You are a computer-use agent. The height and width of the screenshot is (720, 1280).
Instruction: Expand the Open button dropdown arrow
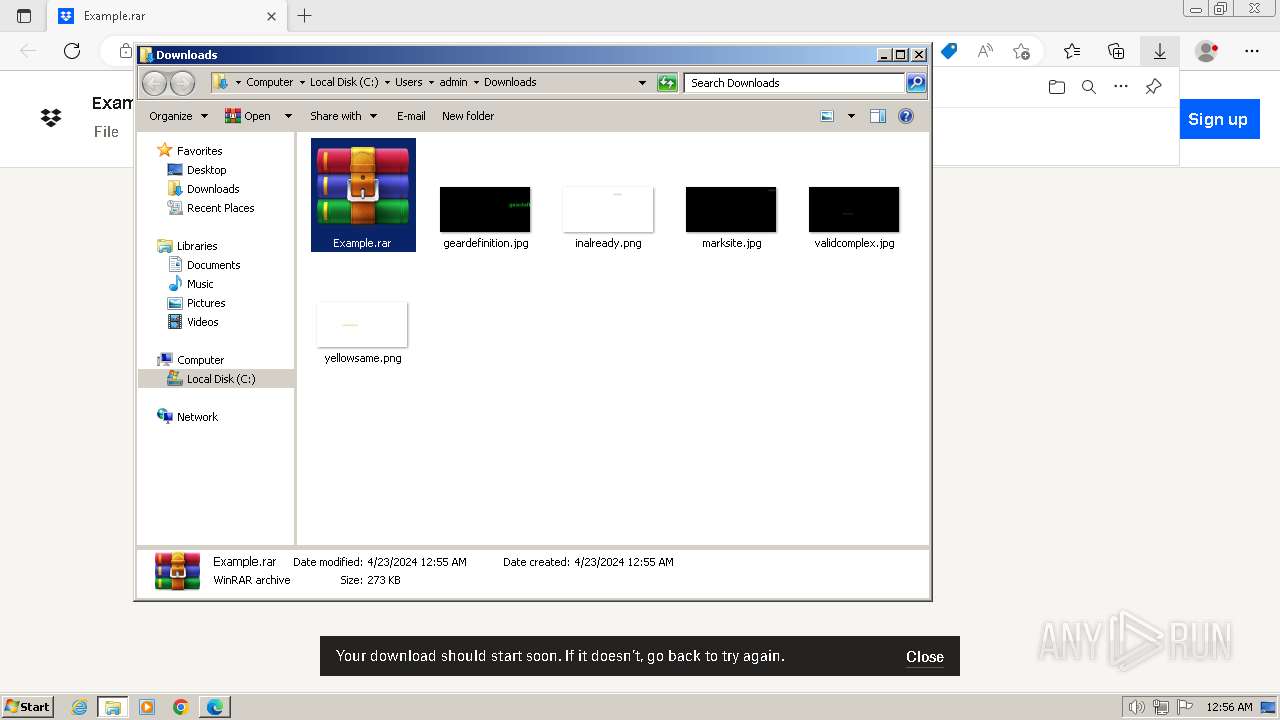click(x=288, y=116)
